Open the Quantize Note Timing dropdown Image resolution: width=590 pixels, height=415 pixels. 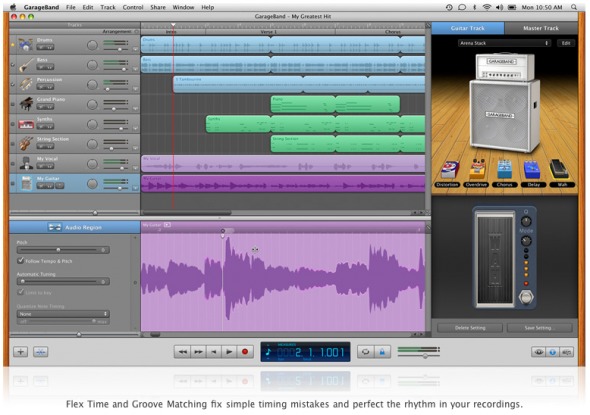click(63, 314)
